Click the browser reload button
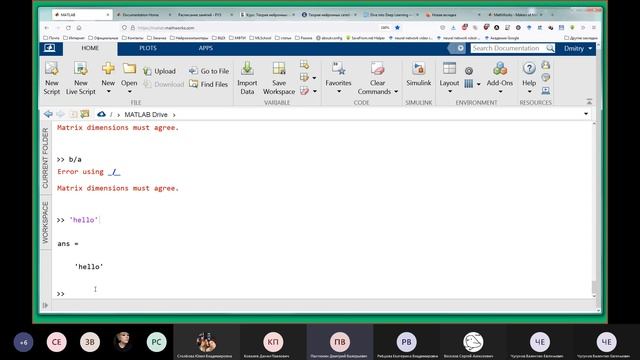Image resolution: width=640 pixels, height=360 pixels. pyautogui.click(x=68, y=28)
